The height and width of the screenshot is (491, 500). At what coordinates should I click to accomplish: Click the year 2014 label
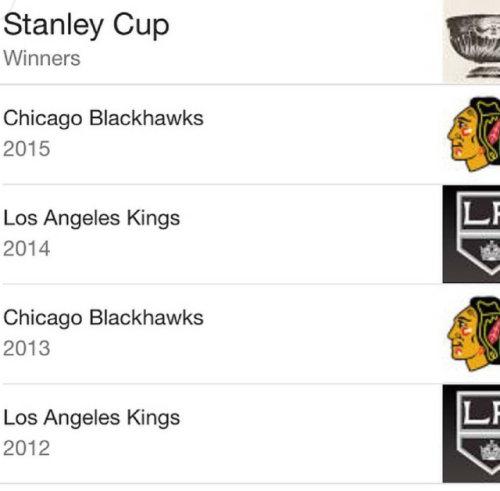(27, 249)
